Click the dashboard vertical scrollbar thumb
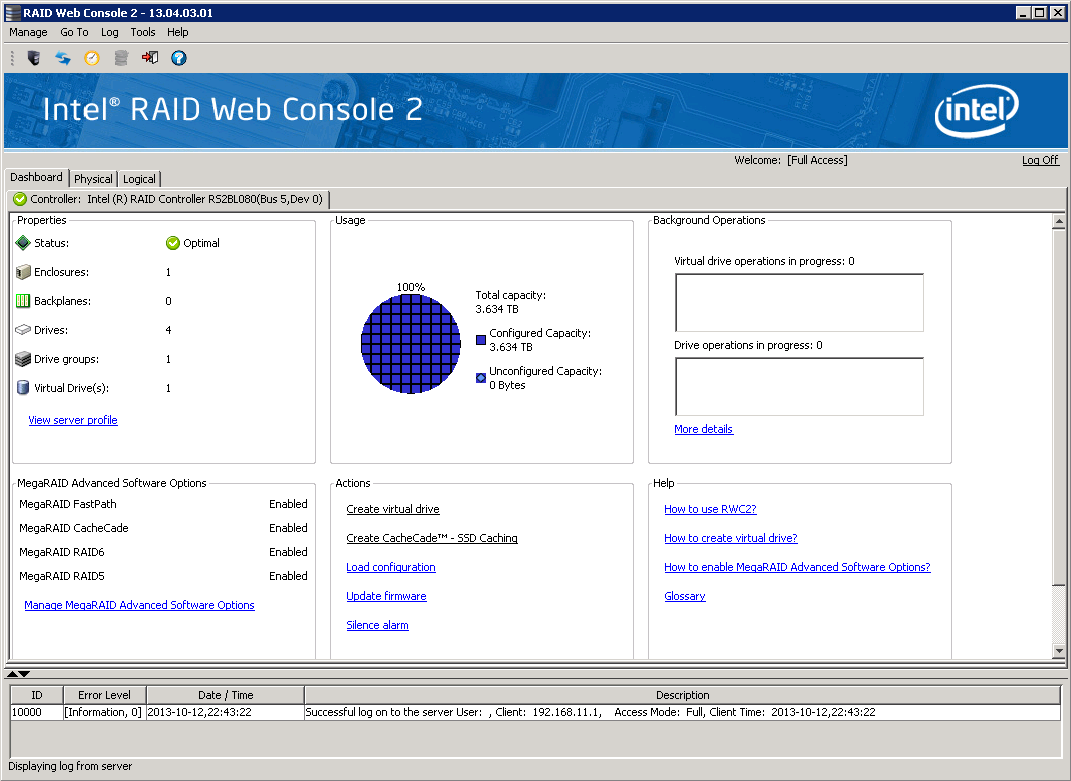The width and height of the screenshot is (1071, 781). tap(1059, 407)
